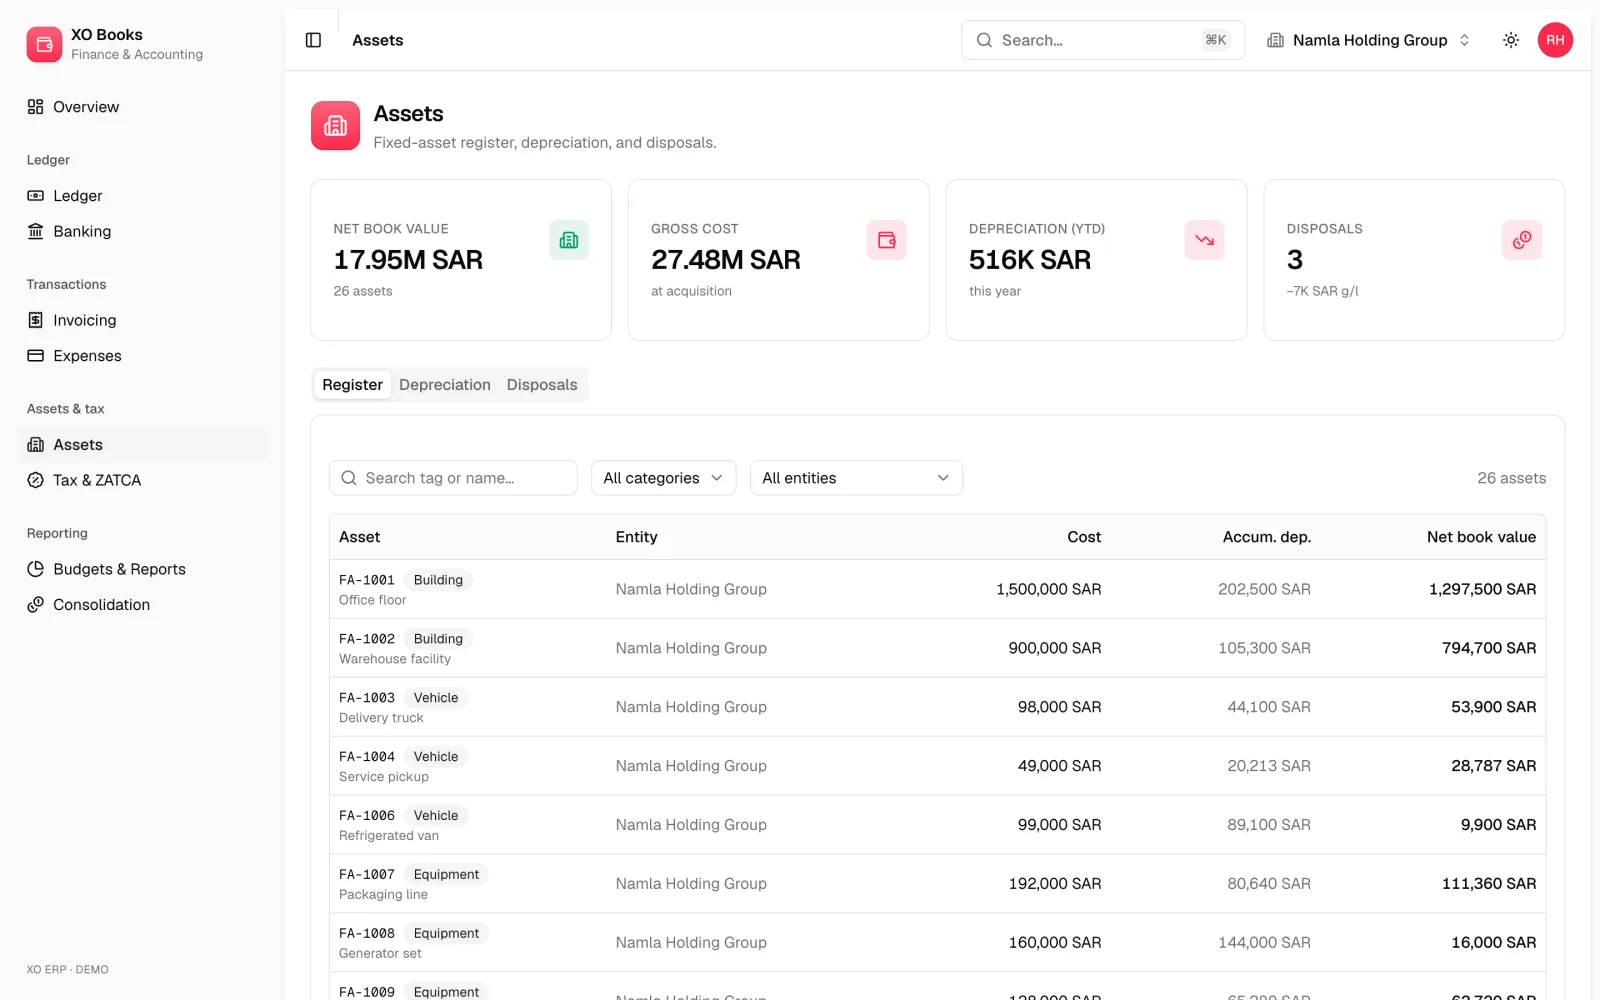The image size is (1600, 1000).
Task: Click the Cost column header
Action: click(x=1084, y=537)
